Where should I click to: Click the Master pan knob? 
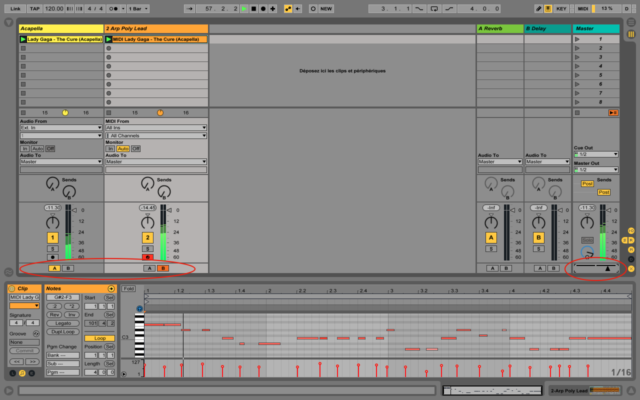[587, 222]
